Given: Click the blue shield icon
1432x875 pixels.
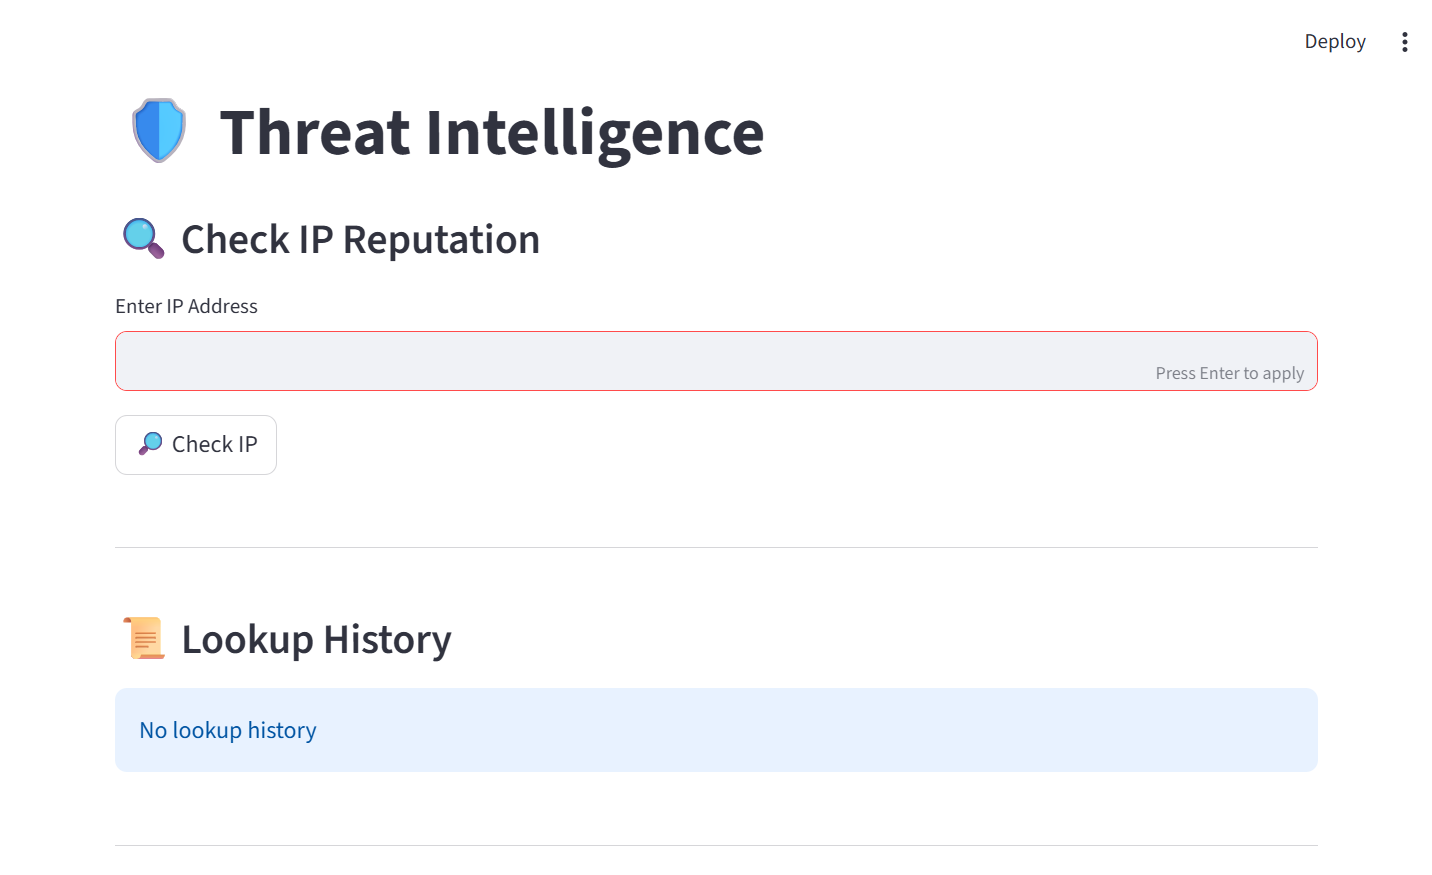Looking at the screenshot, I should point(159,131).
